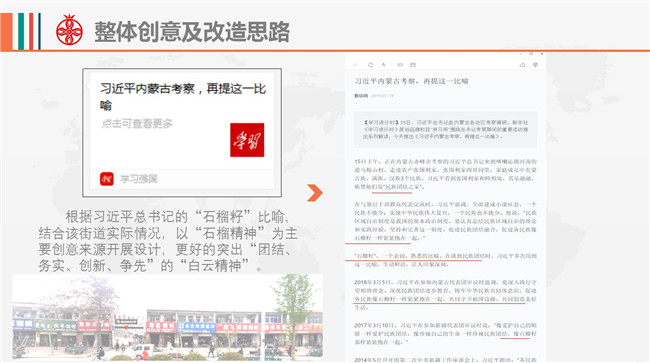Click the slide paragraph starting 根据习近平总书记的

coord(168,241)
